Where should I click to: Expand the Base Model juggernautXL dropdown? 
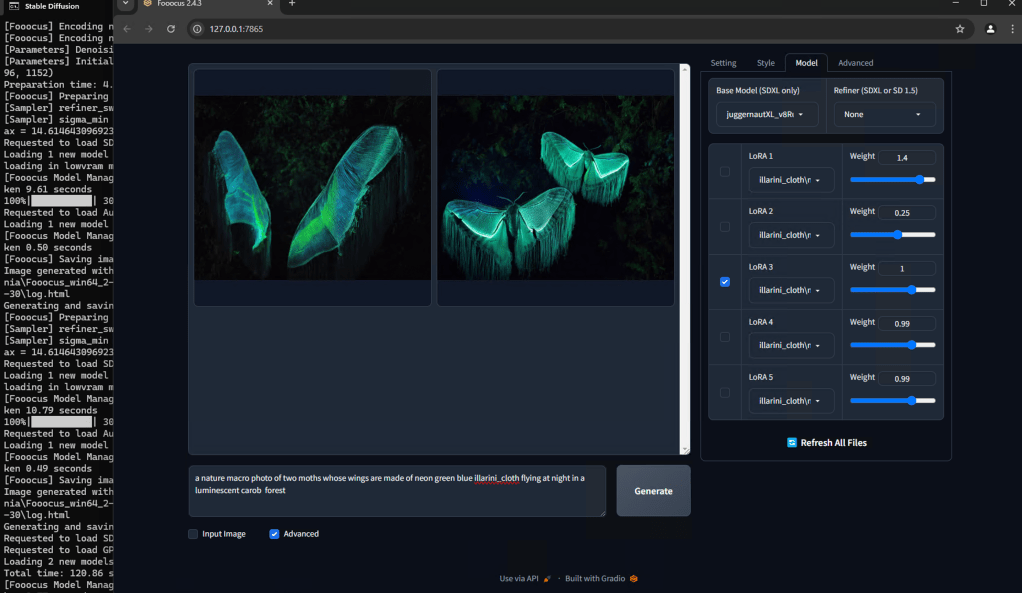(766, 115)
